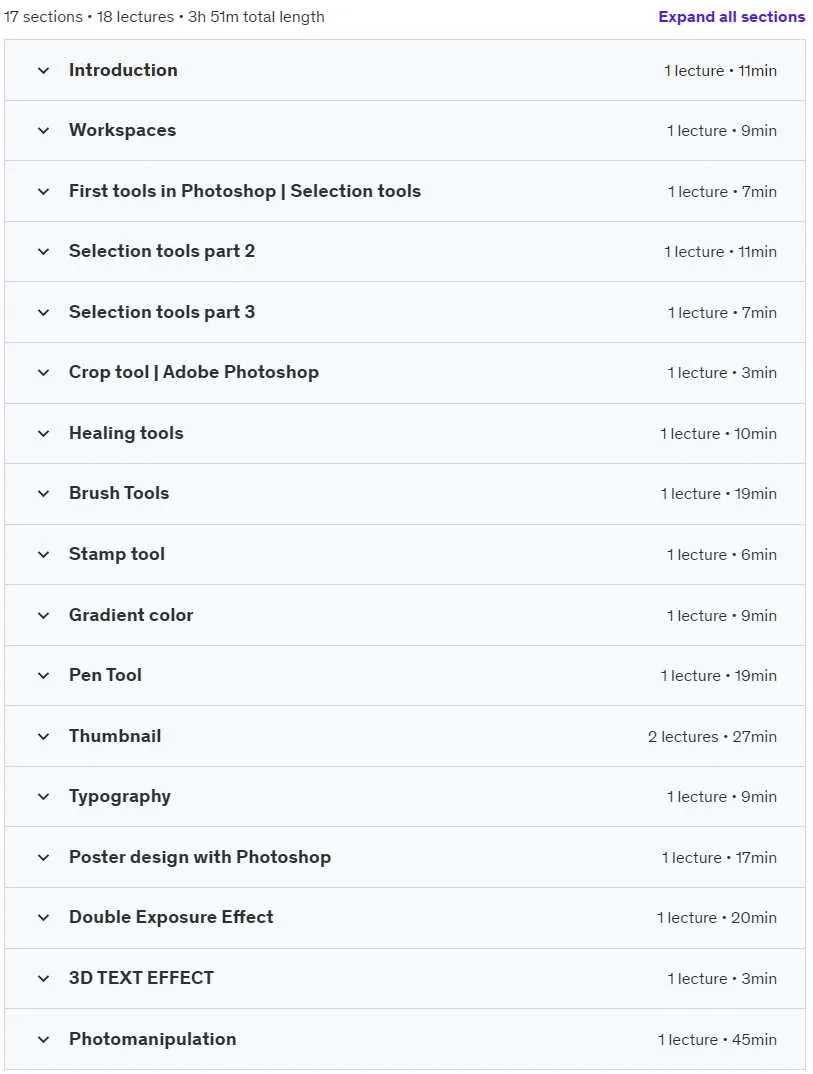This screenshot has width=813, height=1074.
Task: Select the Gradient color section heading
Action: coord(131,615)
